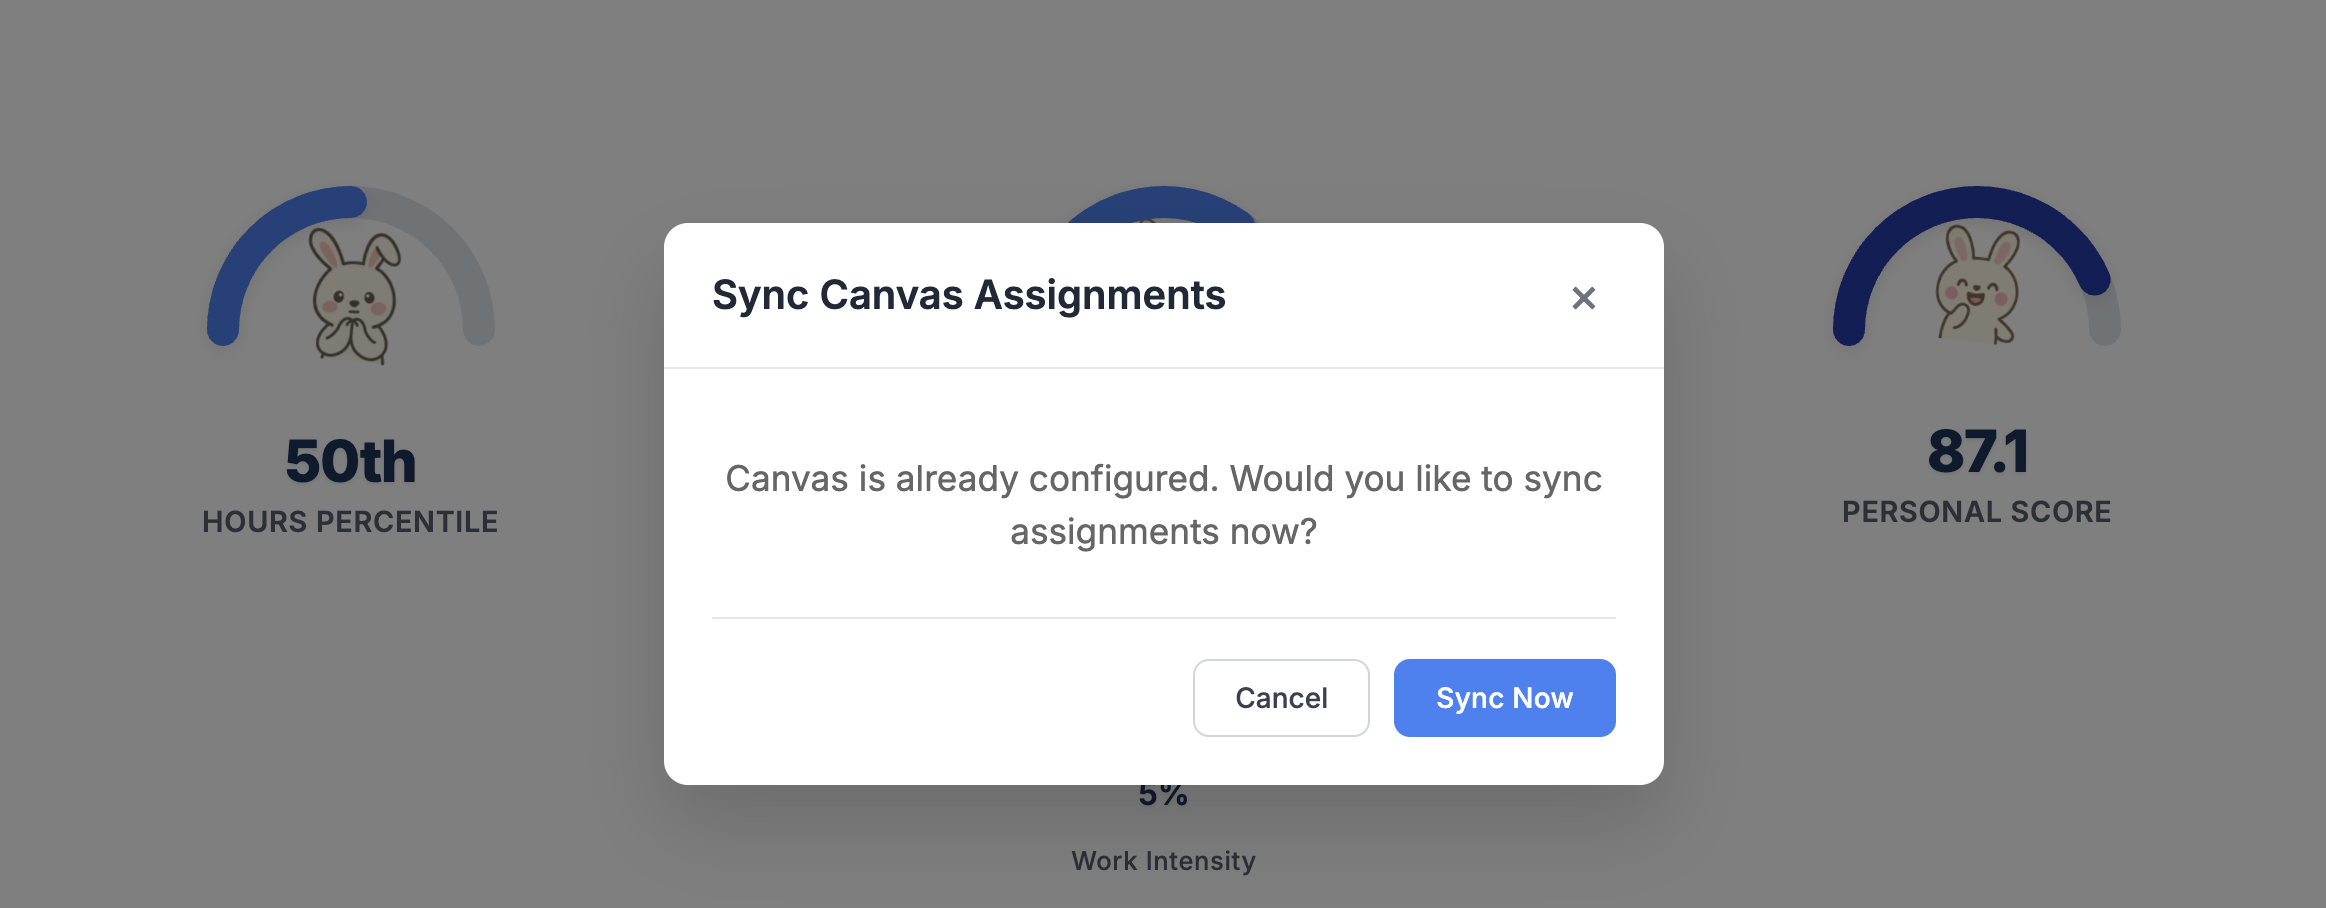Select the 87.1 score value
2326x908 pixels.
pyautogui.click(x=1977, y=452)
